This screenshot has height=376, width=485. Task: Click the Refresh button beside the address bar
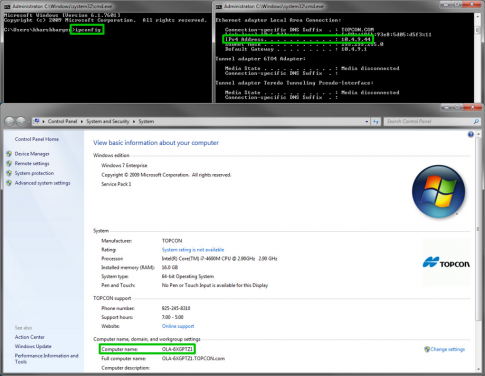tap(376, 122)
